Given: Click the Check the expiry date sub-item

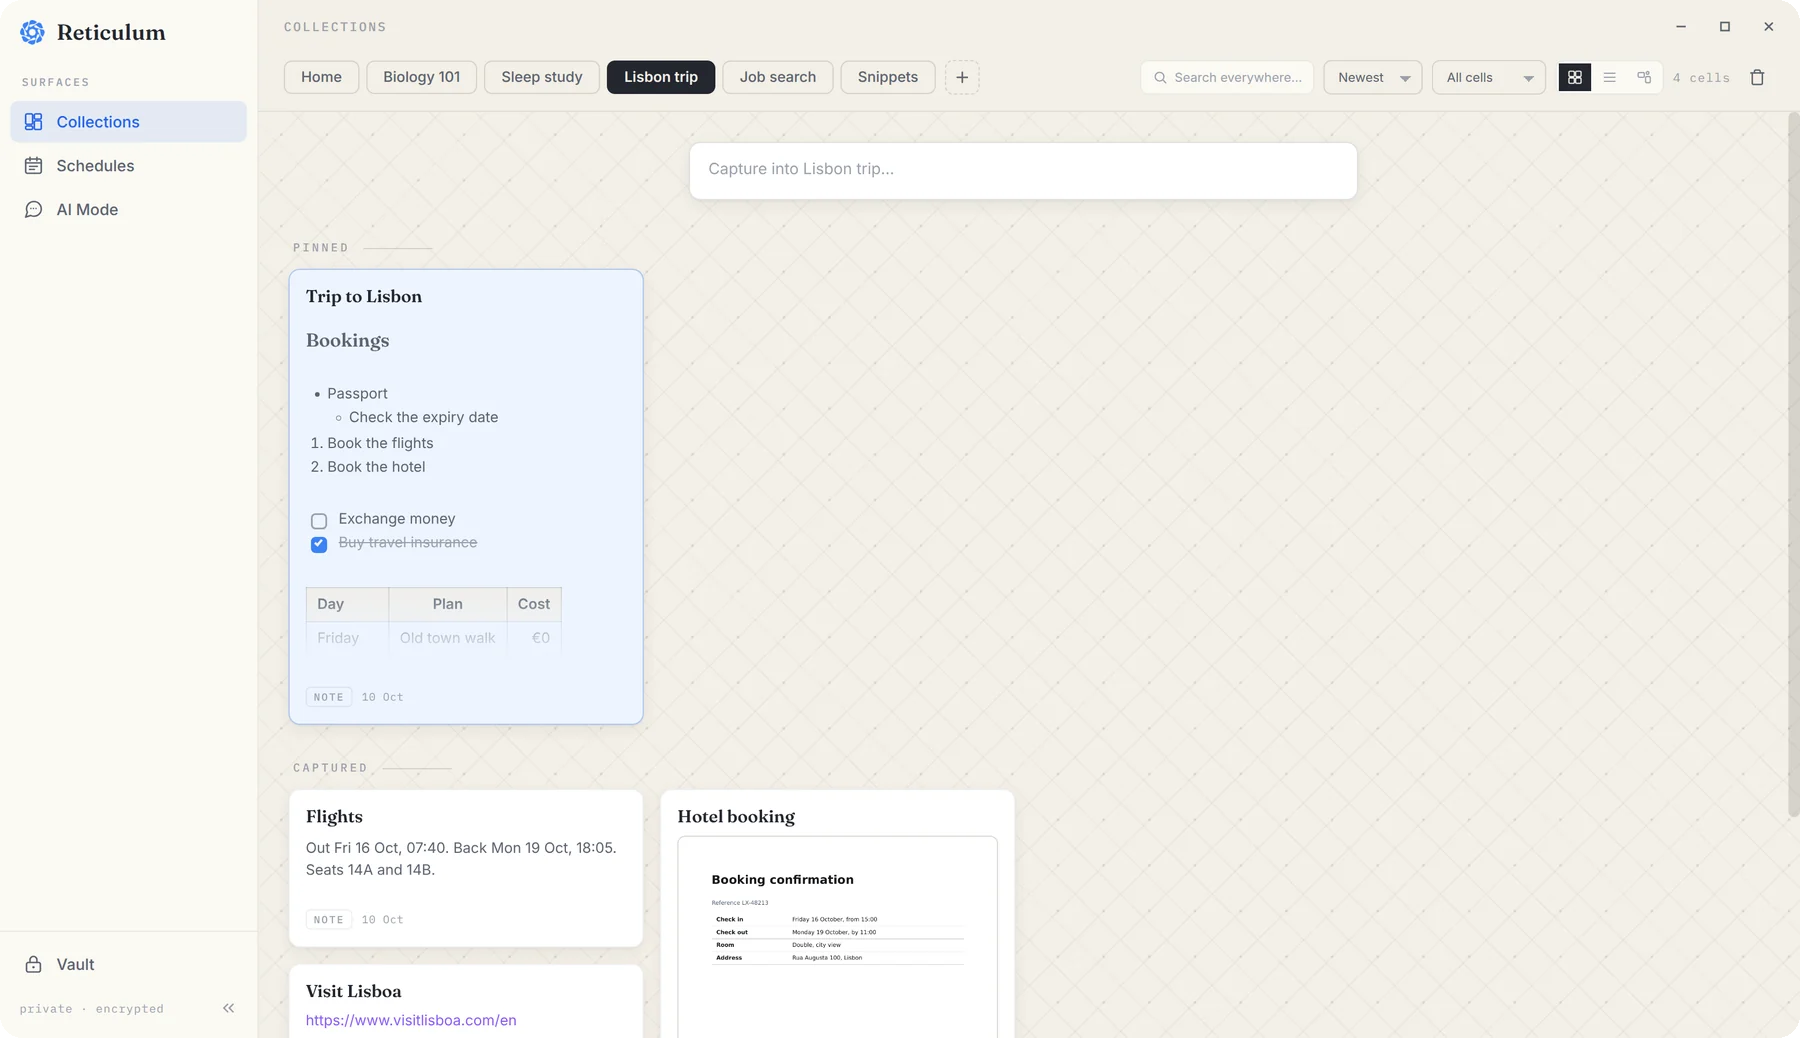Looking at the screenshot, I should [423, 417].
